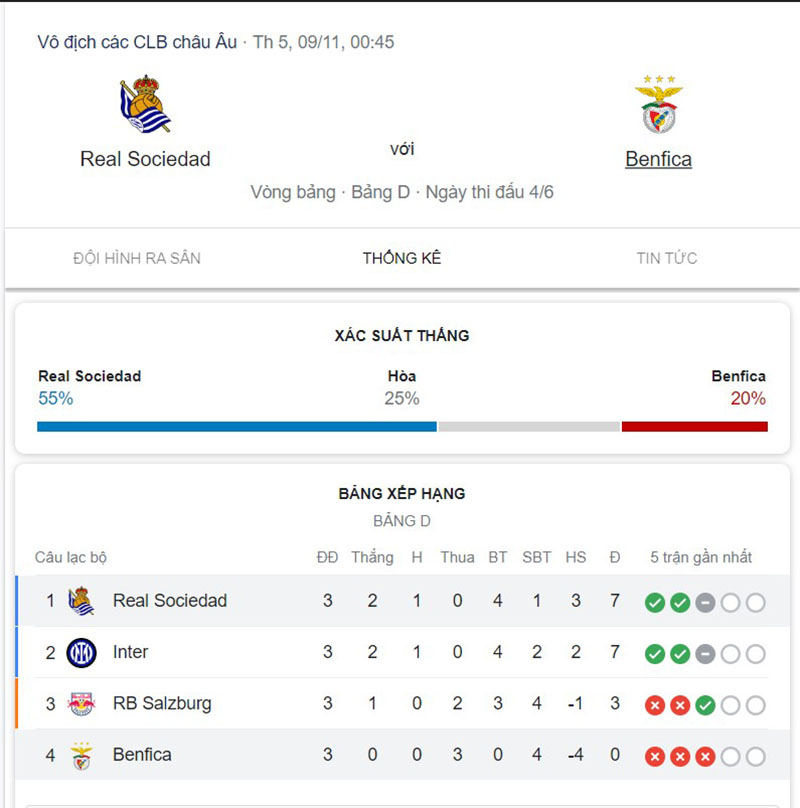Open the TIN TỨC tab
Image resolution: width=800 pixels, height=808 pixels.
pyautogui.click(x=667, y=258)
